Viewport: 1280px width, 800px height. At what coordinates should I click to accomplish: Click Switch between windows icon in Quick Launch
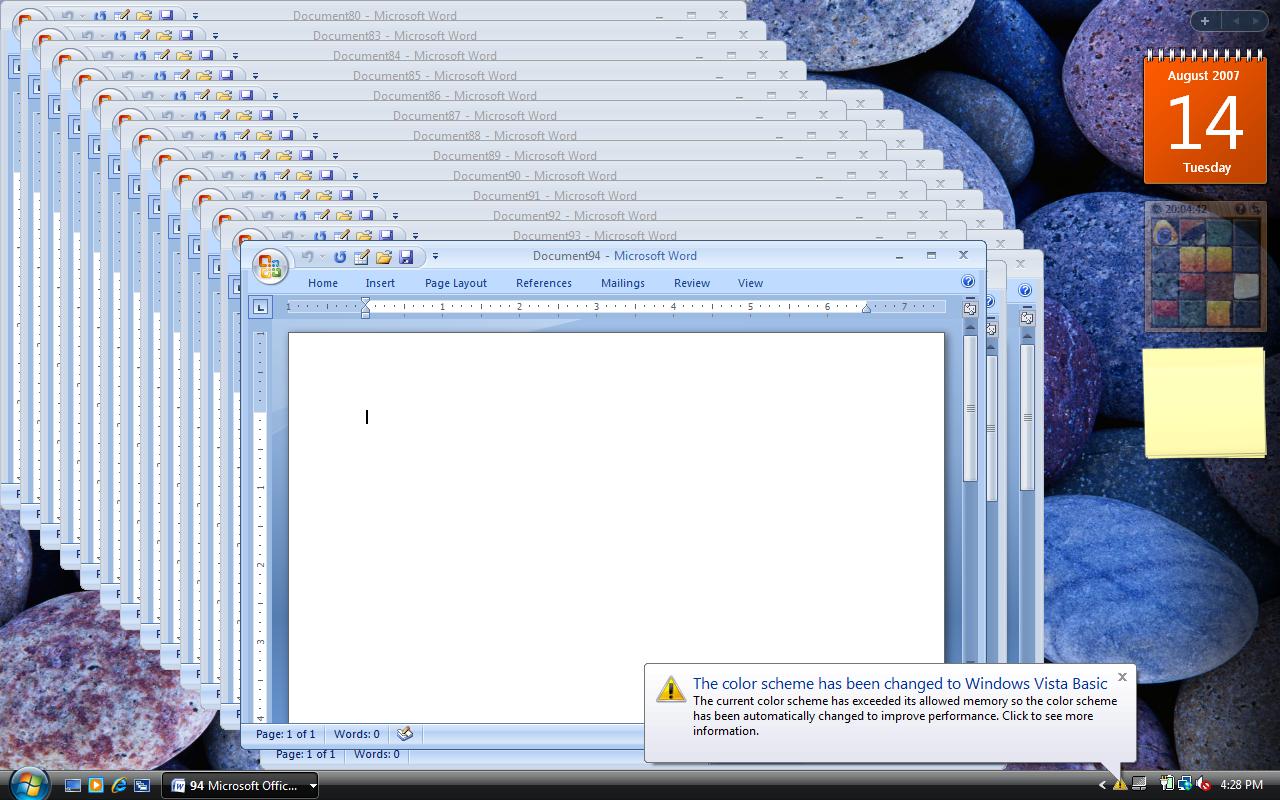142,785
